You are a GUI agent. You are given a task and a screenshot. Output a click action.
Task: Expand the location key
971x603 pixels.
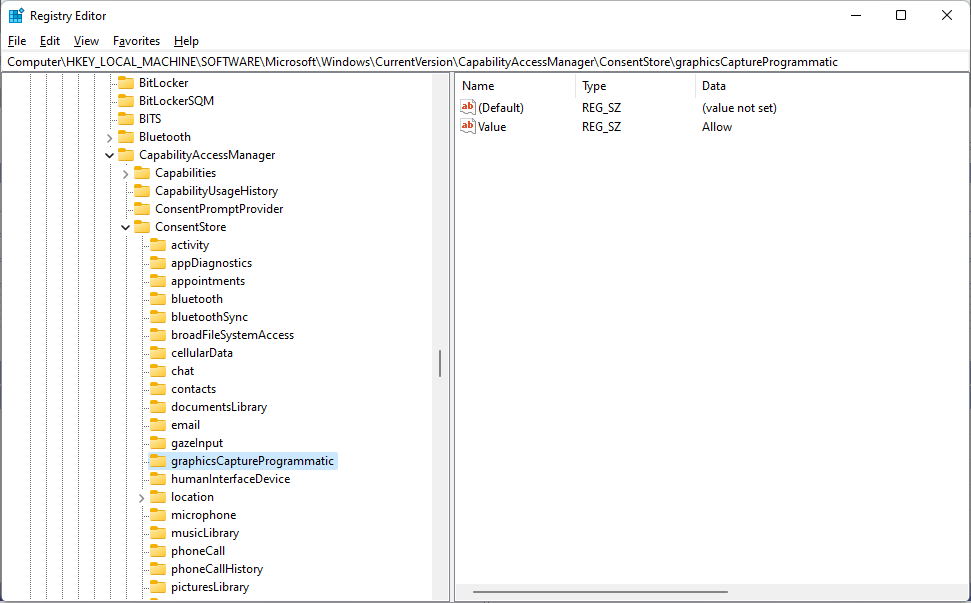tap(141, 497)
